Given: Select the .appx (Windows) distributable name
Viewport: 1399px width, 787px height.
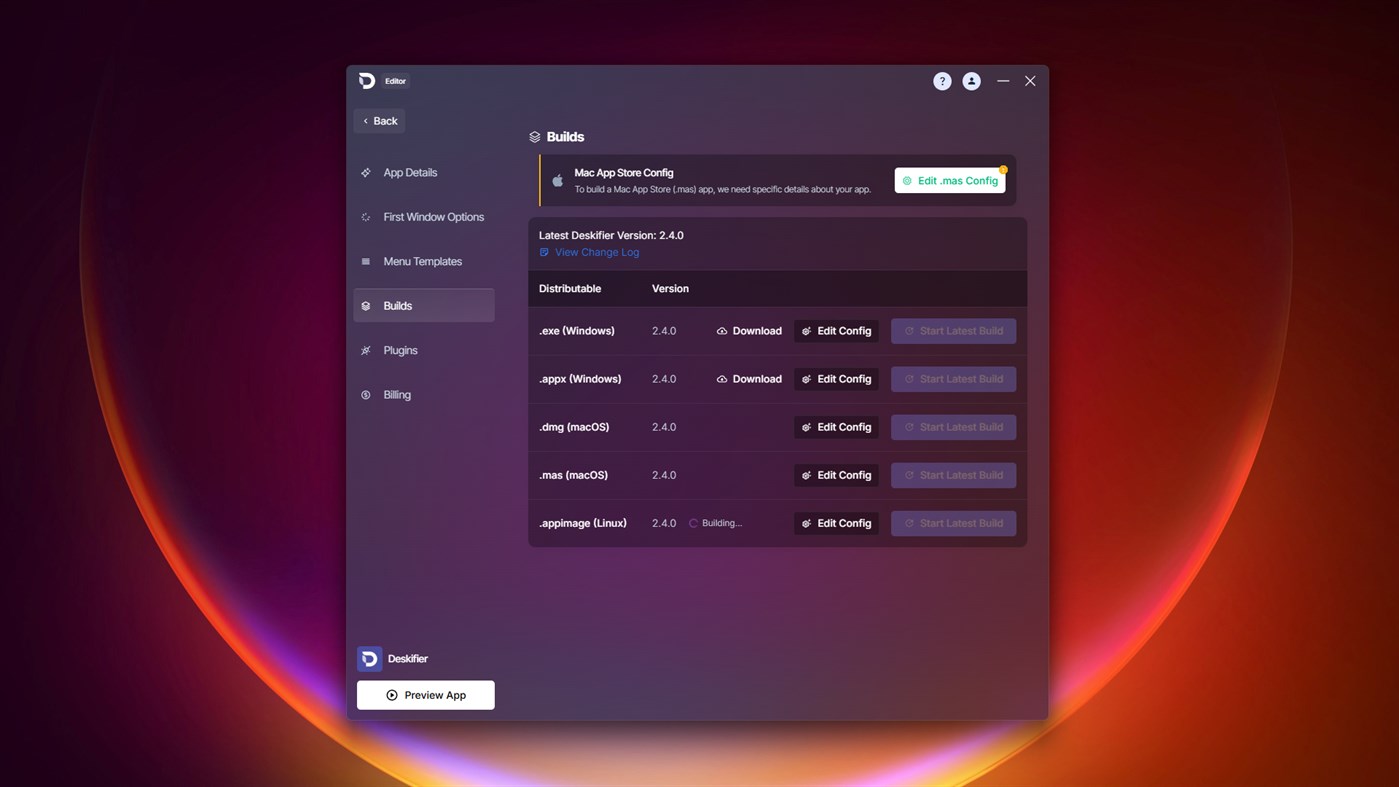Looking at the screenshot, I should pyautogui.click(x=580, y=379).
